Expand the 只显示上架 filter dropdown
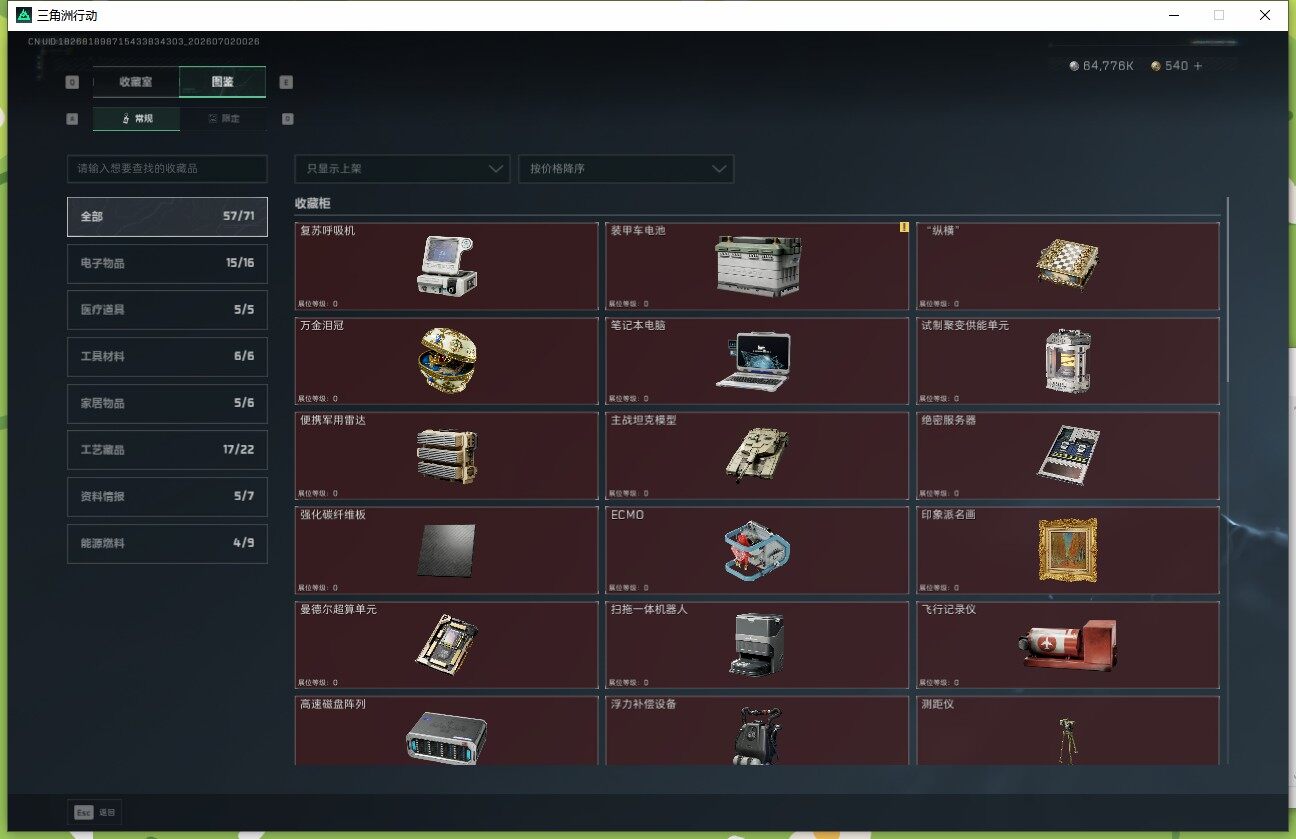1296x839 pixels. point(403,169)
